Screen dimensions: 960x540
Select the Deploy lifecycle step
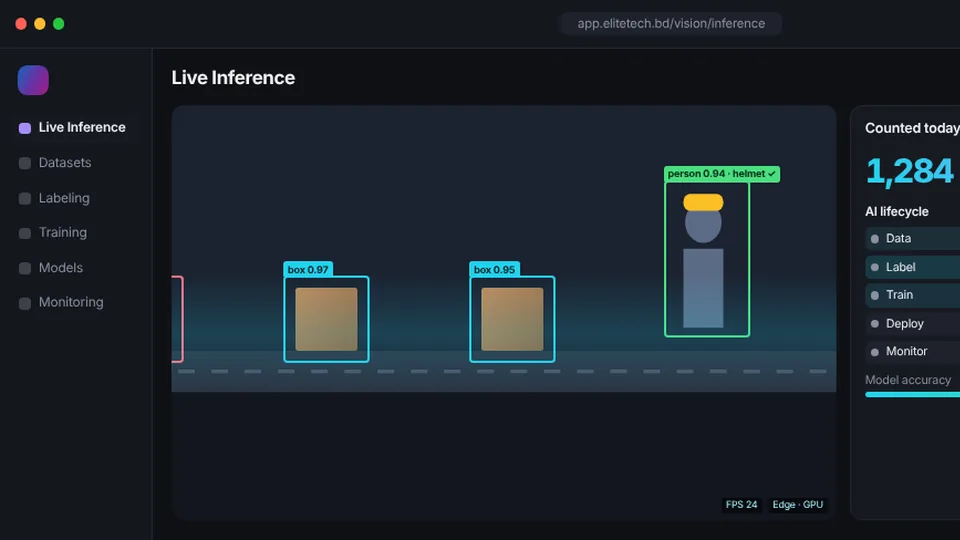coord(912,323)
